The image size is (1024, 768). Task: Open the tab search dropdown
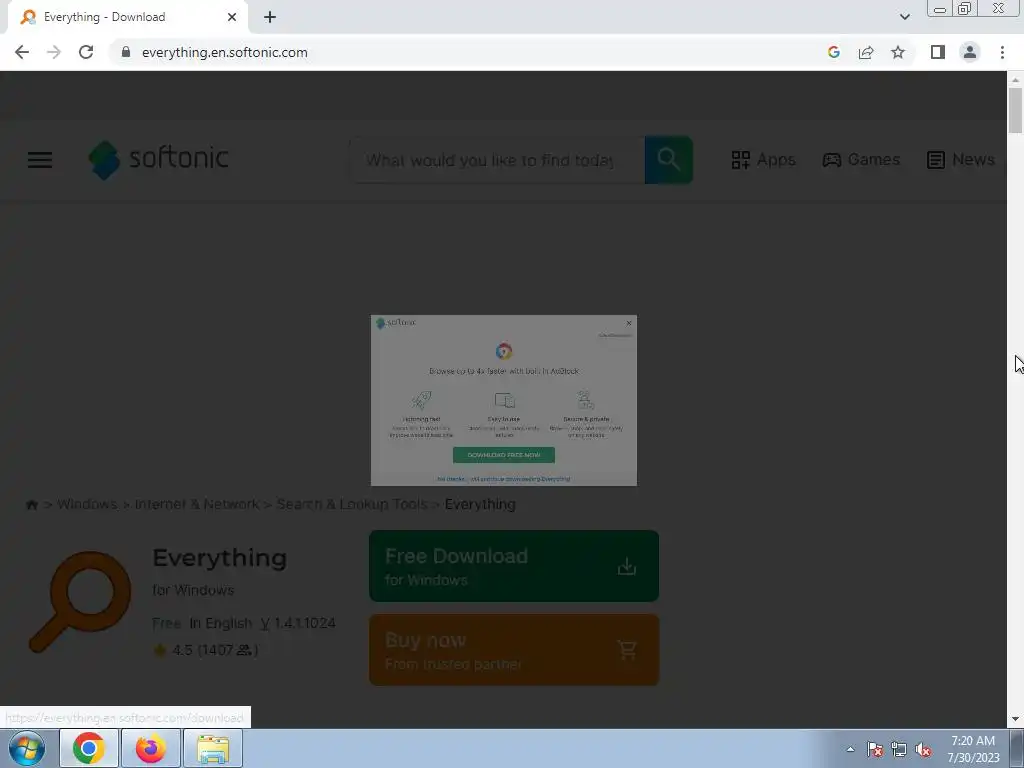pyautogui.click(x=904, y=17)
